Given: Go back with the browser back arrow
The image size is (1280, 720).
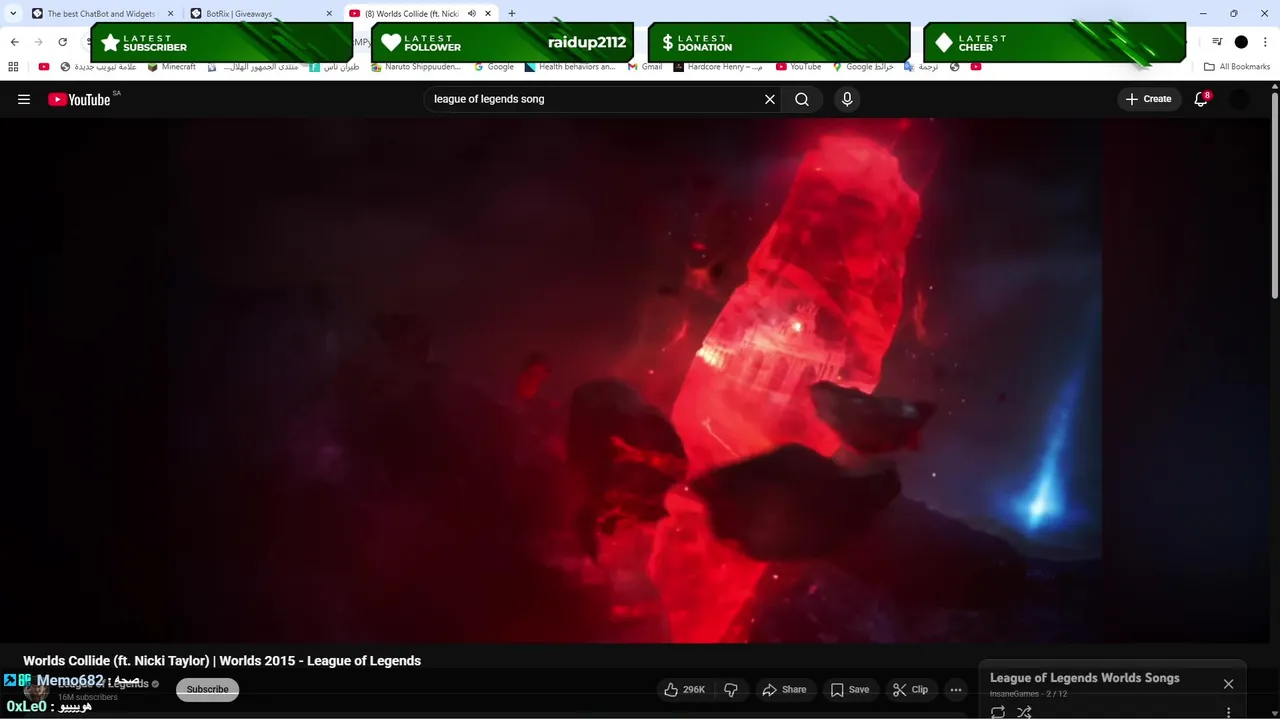Looking at the screenshot, I should point(14,42).
